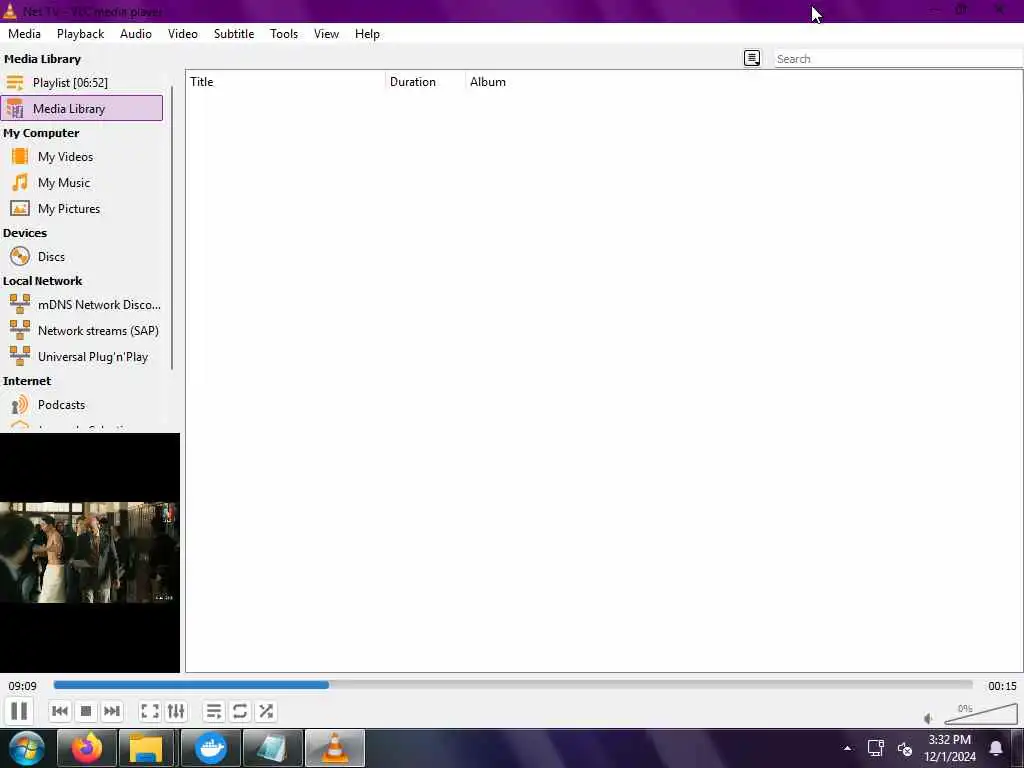
Task: Open the Audio menu
Action: pyautogui.click(x=136, y=34)
